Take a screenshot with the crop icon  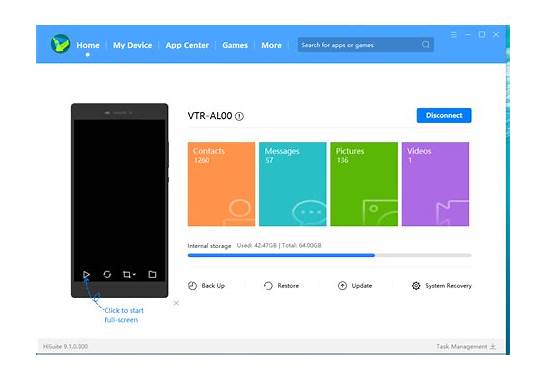coord(127,274)
